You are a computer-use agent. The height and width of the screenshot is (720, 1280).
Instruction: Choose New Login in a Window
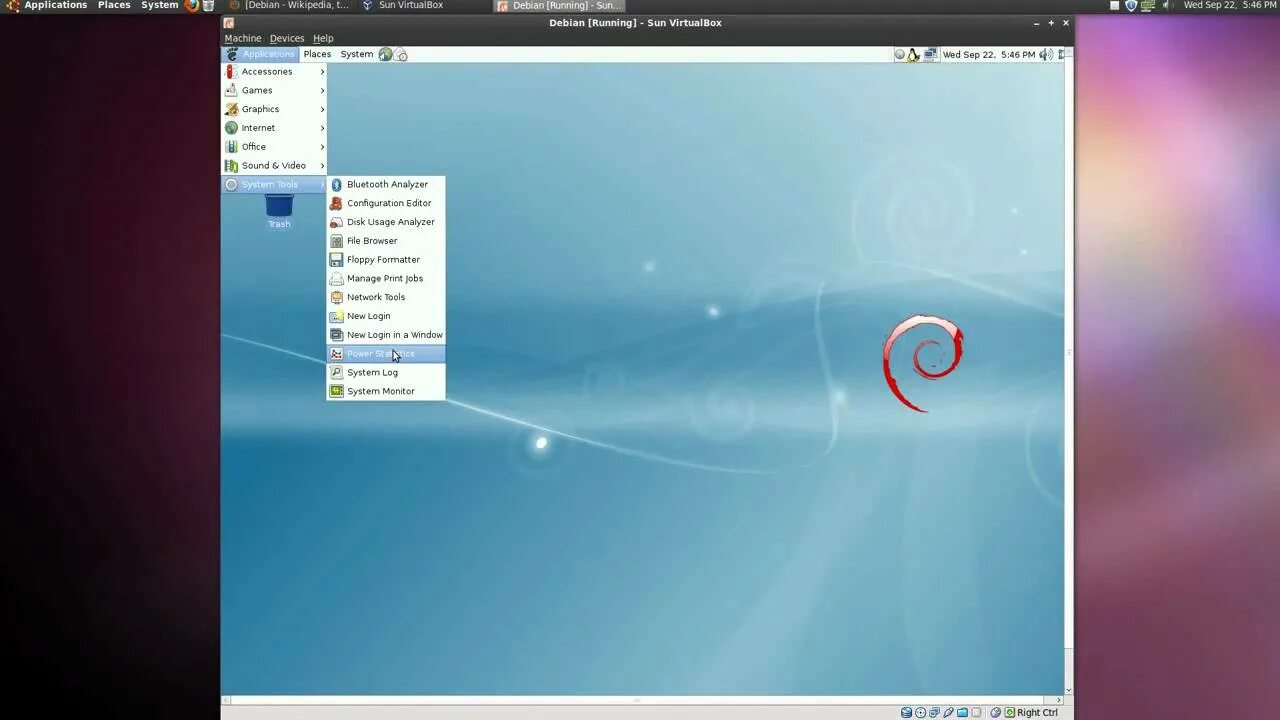click(x=386, y=335)
